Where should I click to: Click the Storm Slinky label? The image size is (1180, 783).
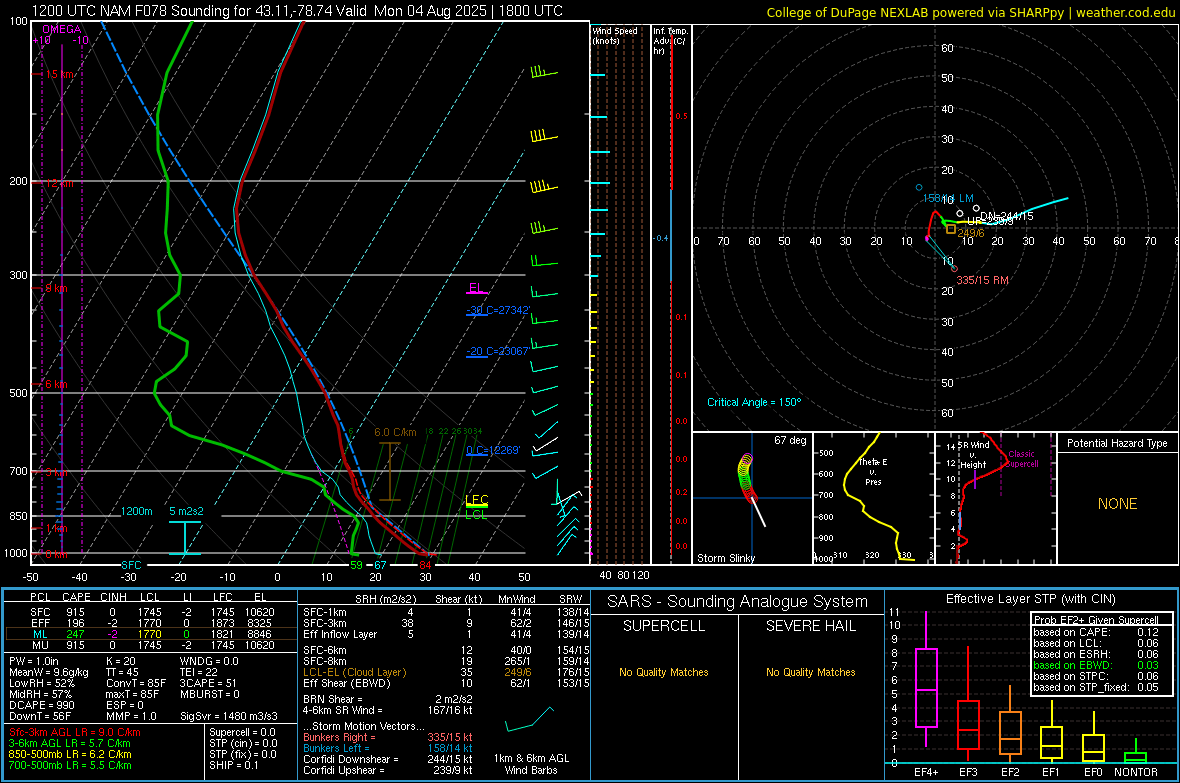725,558
